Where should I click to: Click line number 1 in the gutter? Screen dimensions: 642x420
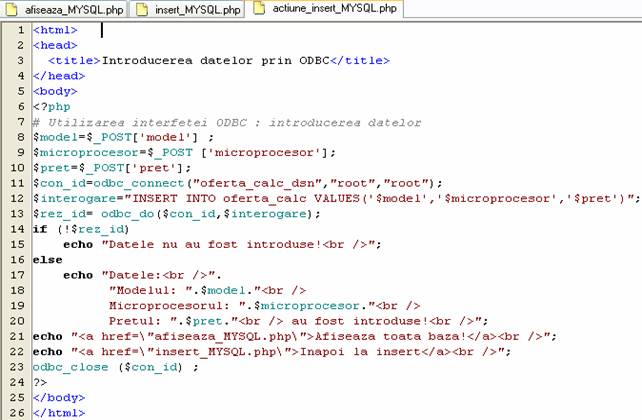[x=21, y=30]
